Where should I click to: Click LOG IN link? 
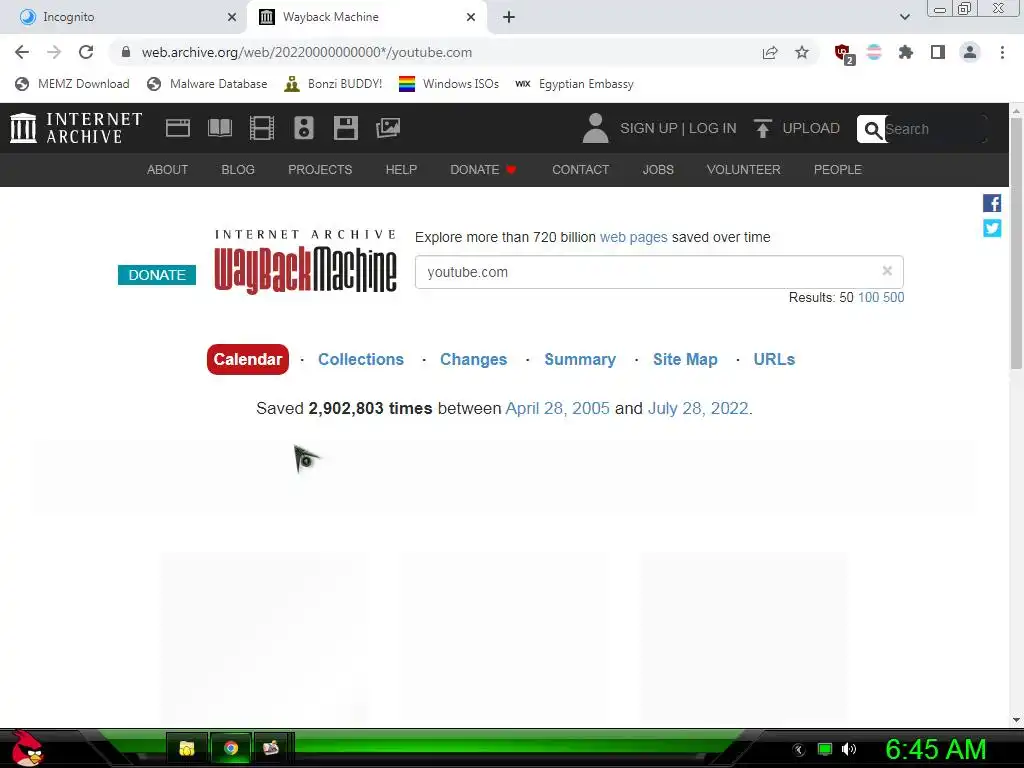click(x=712, y=128)
